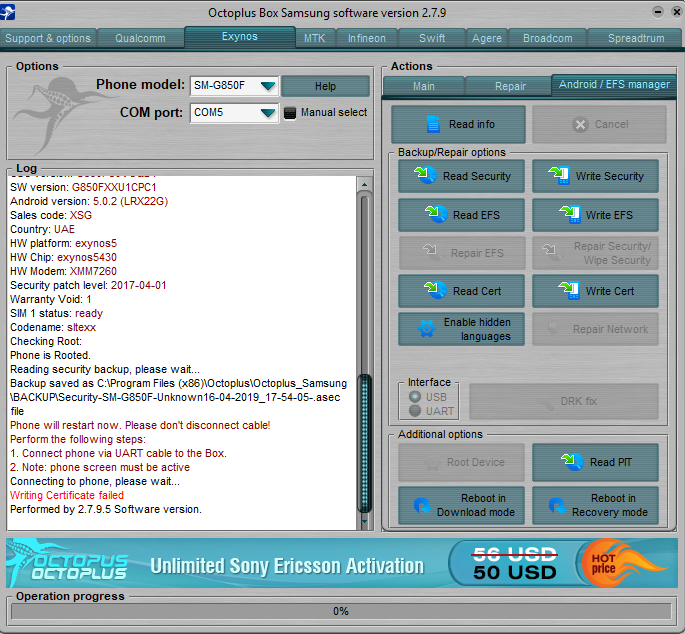
Task: Click the Root Device button
Action: pyautogui.click(x=461, y=462)
